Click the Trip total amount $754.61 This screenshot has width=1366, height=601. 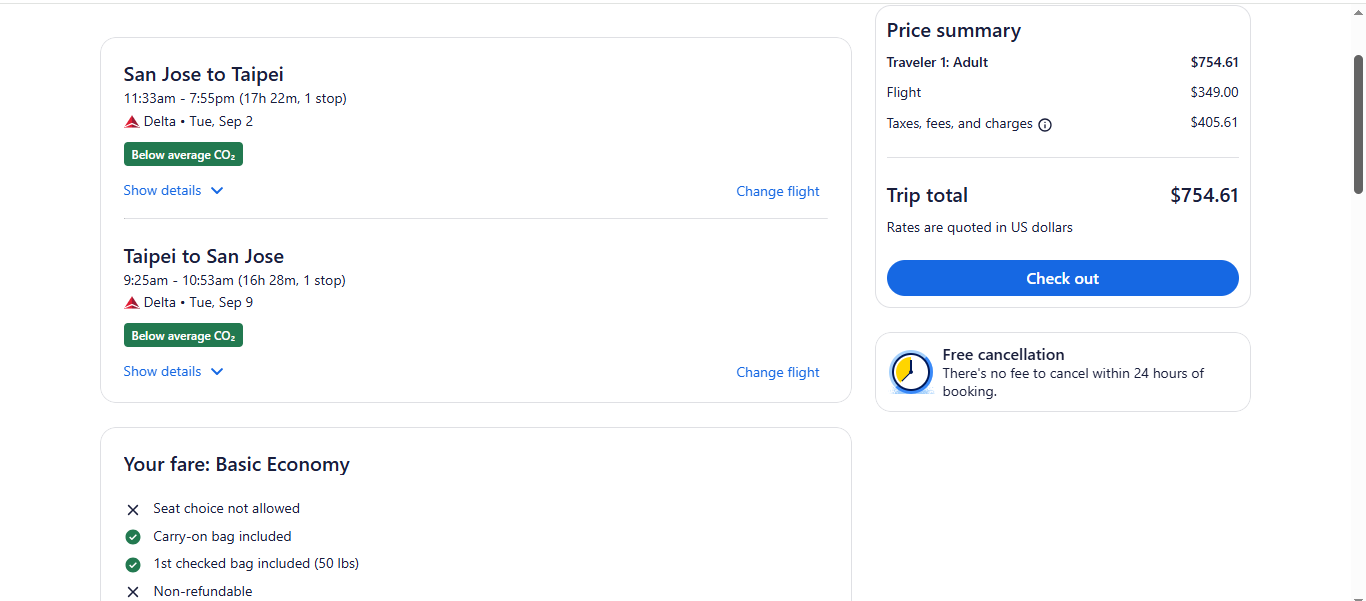(1204, 195)
